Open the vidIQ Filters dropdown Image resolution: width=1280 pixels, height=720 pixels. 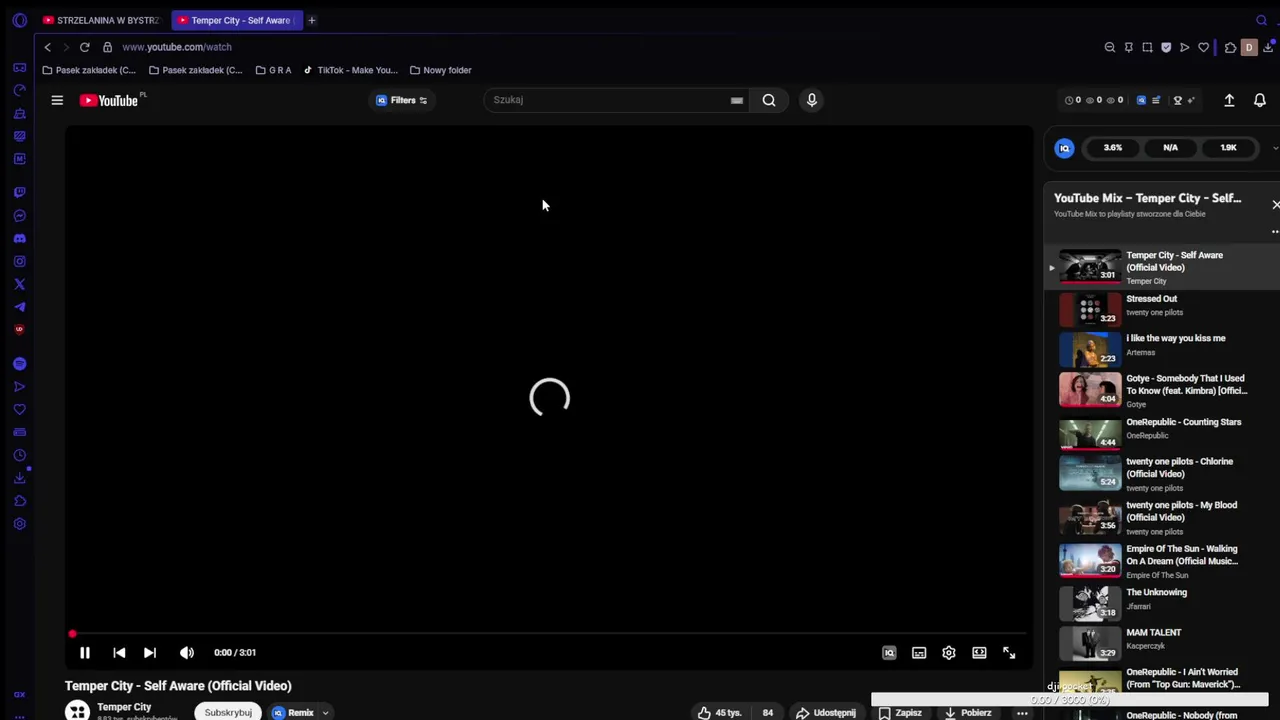(x=402, y=100)
